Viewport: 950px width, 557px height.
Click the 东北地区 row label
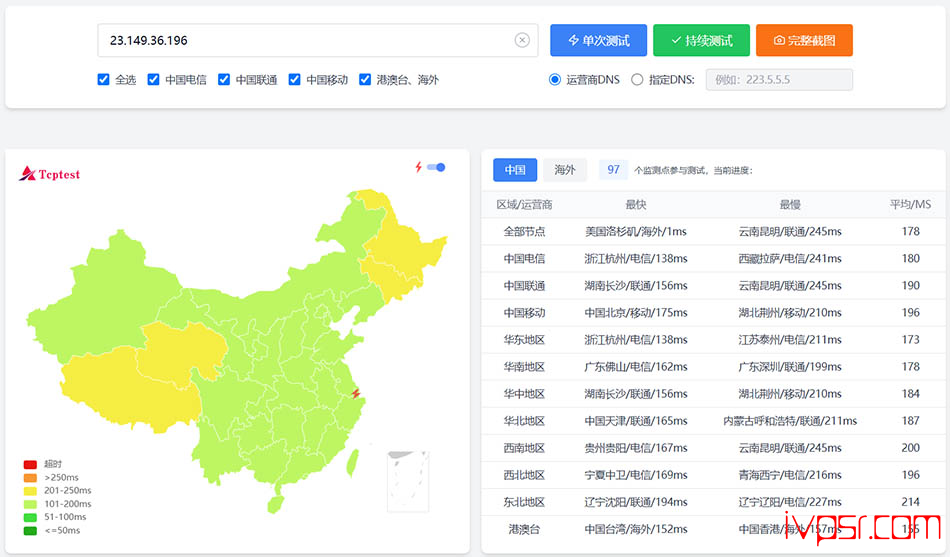524,502
